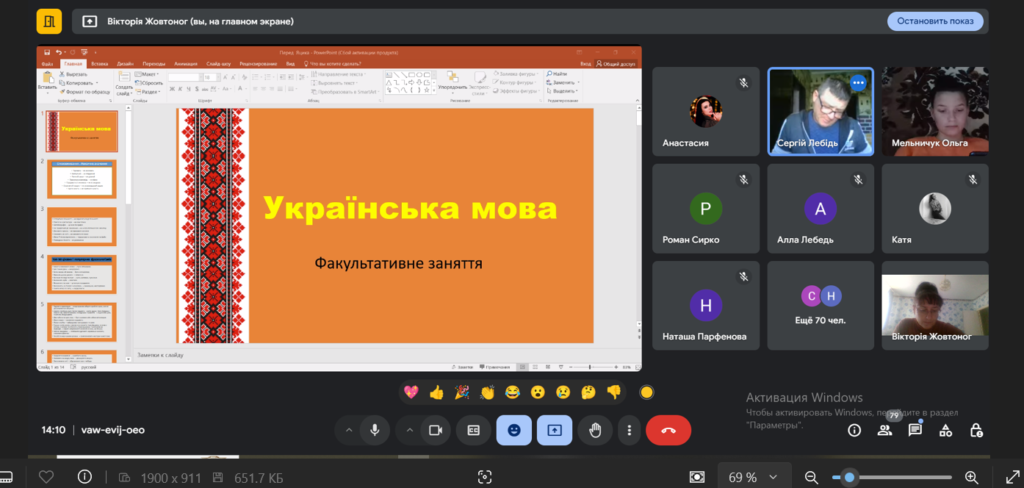Open host controls lock icon

pyautogui.click(x=976, y=430)
